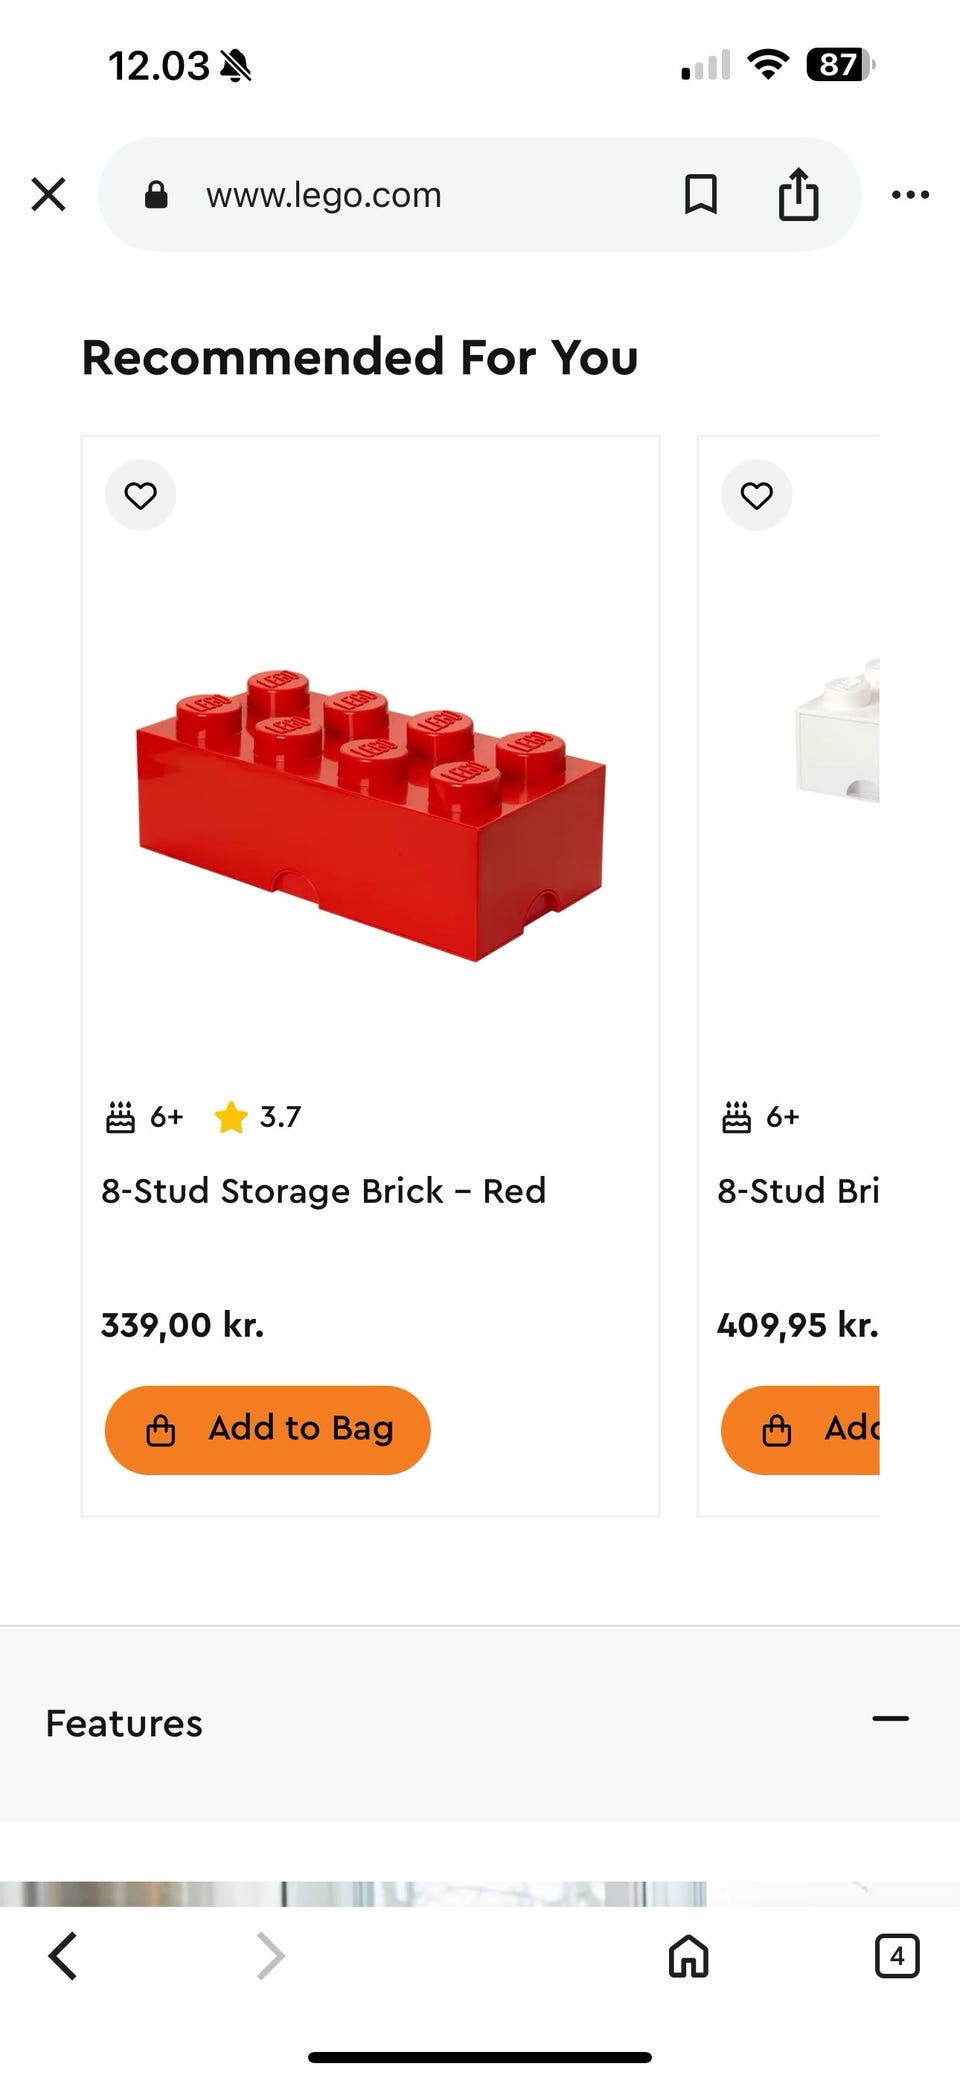This screenshot has height=2081, width=960.
Task: Add white 8-stud brick to wishlist
Action: click(756, 495)
